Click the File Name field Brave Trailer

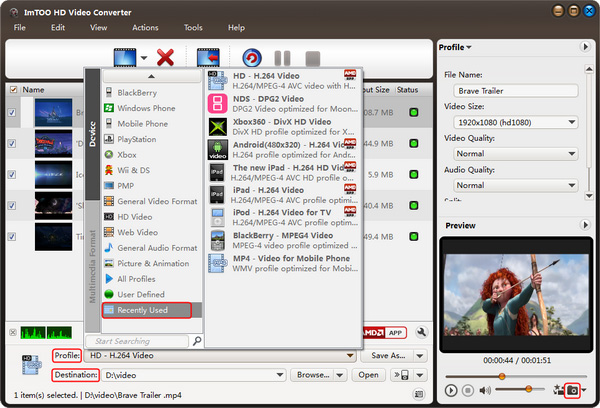(x=516, y=91)
